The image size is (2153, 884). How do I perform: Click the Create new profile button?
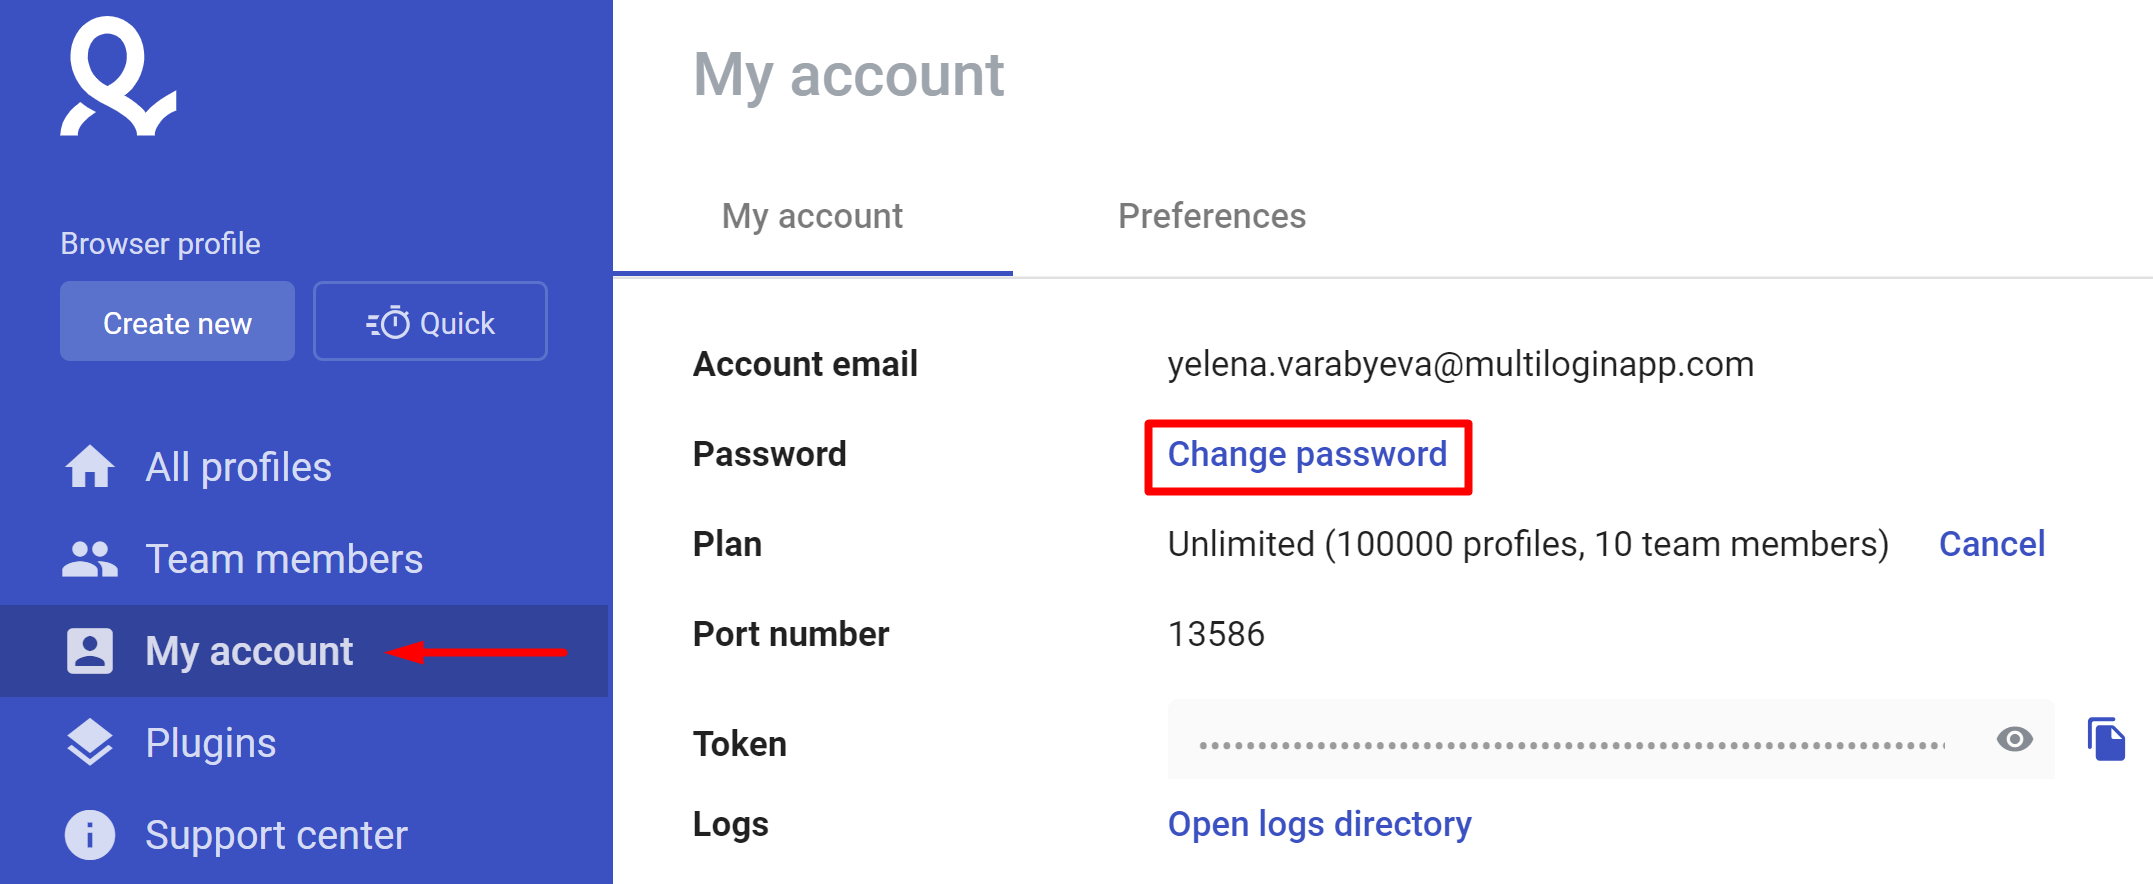click(x=177, y=321)
